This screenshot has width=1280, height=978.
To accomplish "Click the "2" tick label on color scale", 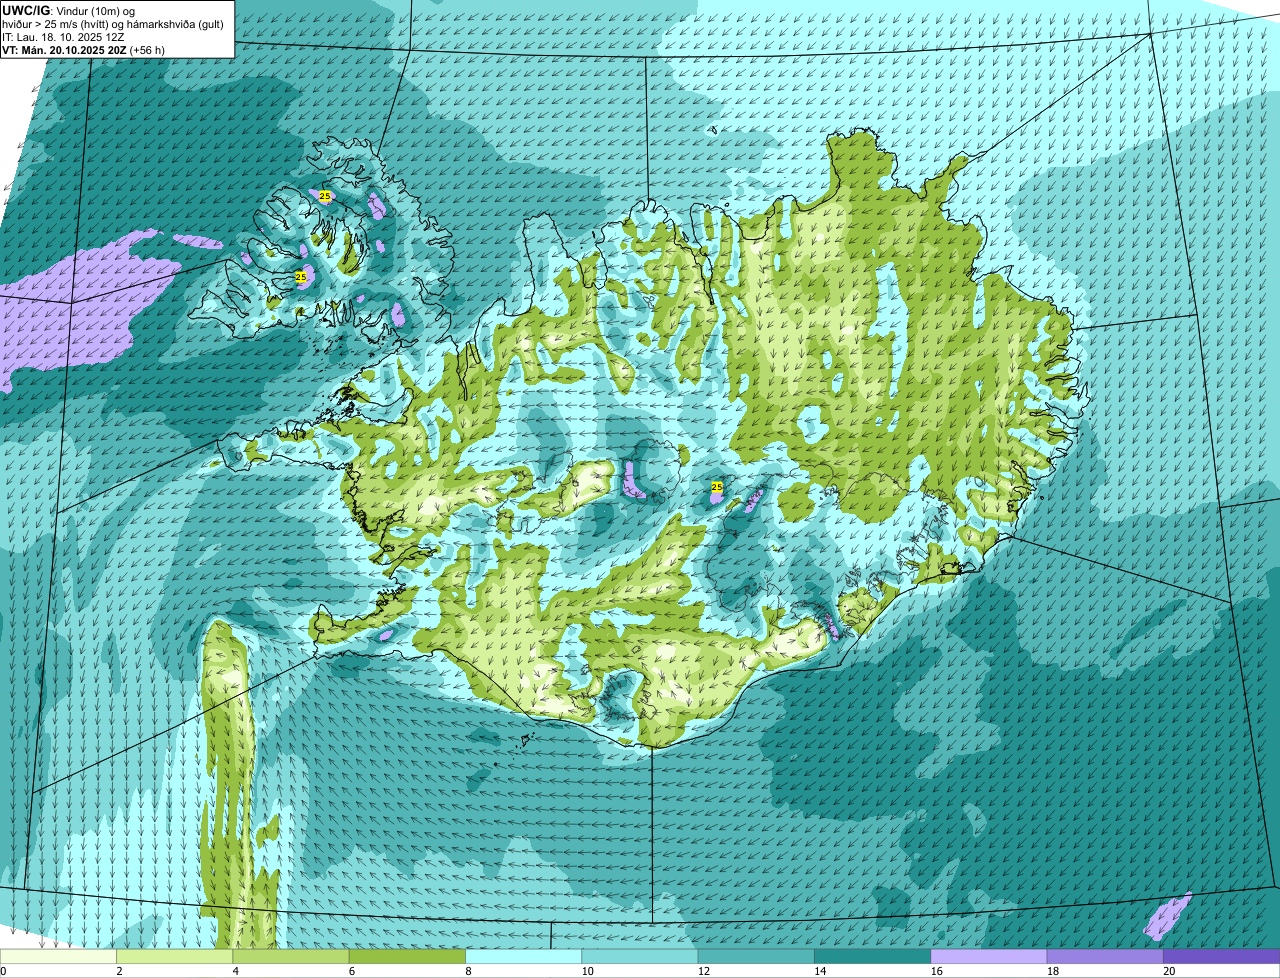I will pos(119,971).
